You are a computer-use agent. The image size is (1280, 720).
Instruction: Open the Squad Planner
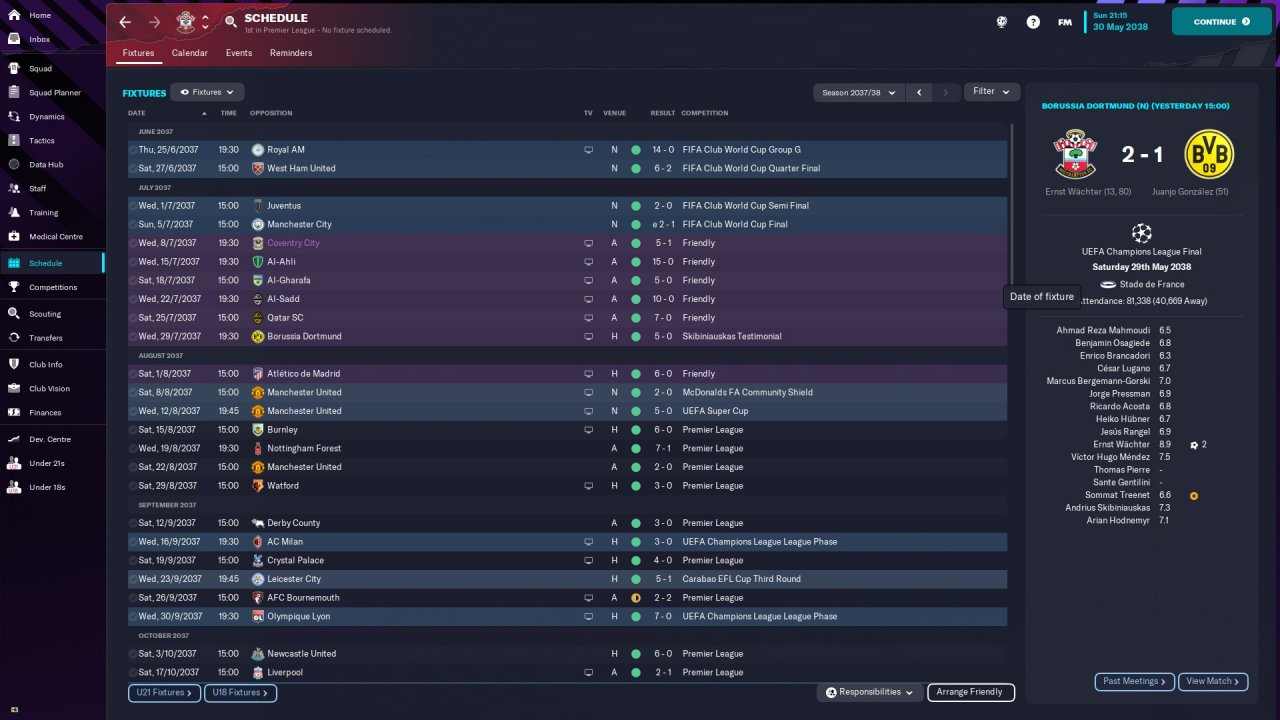pyautogui.click(x=54, y=93)
